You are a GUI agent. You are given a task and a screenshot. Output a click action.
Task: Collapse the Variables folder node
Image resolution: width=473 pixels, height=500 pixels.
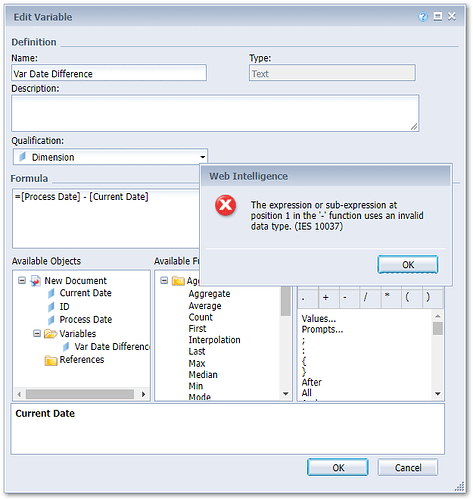(37, 333)
